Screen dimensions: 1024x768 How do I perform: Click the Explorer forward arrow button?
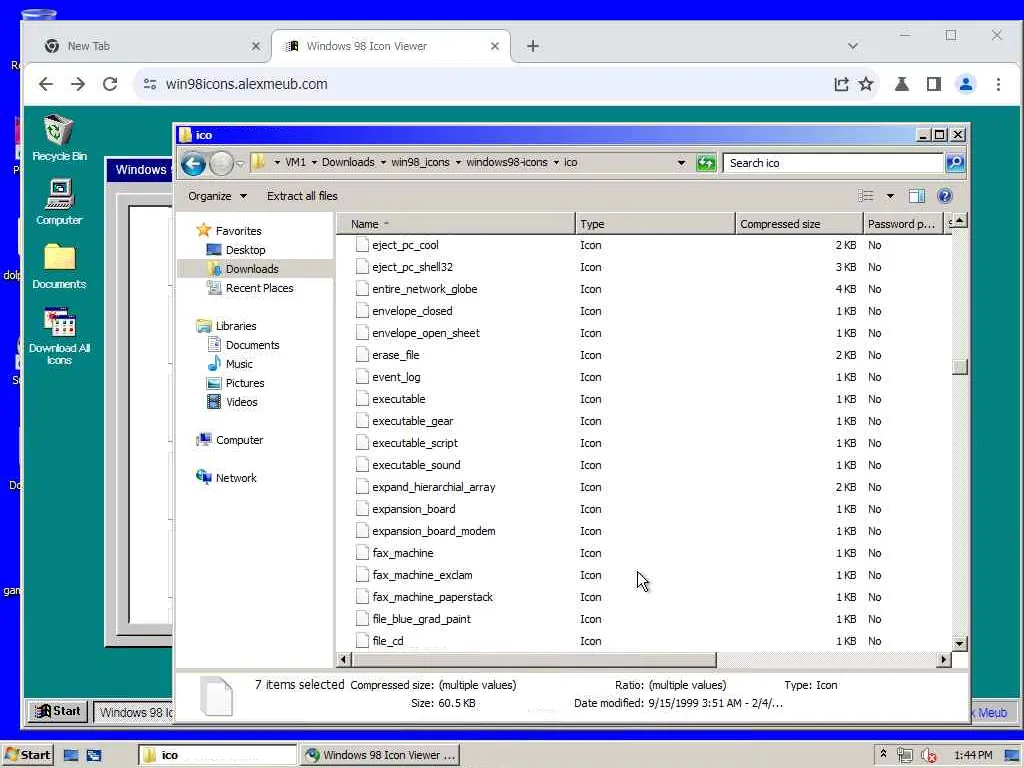(221, 163)
